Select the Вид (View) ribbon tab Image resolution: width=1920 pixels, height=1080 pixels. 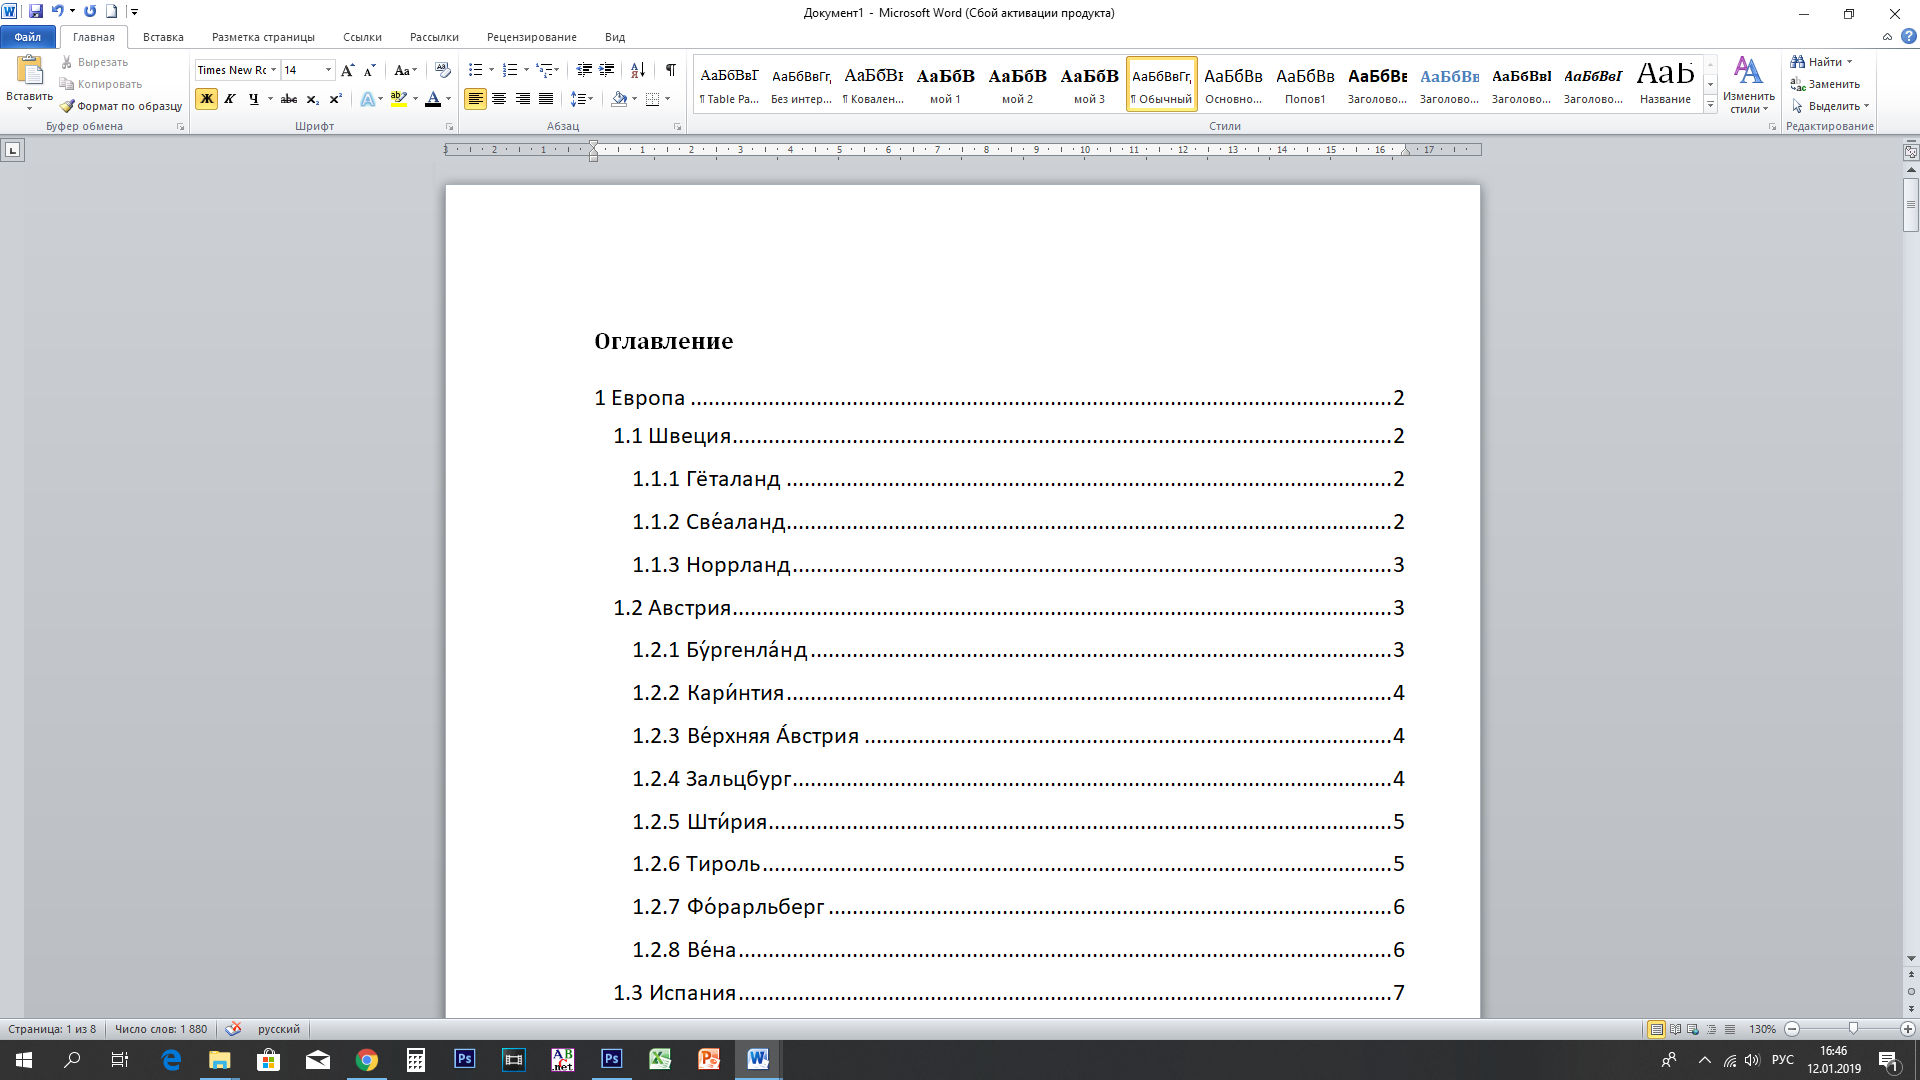pyautogui.click(x=615, y=37)
